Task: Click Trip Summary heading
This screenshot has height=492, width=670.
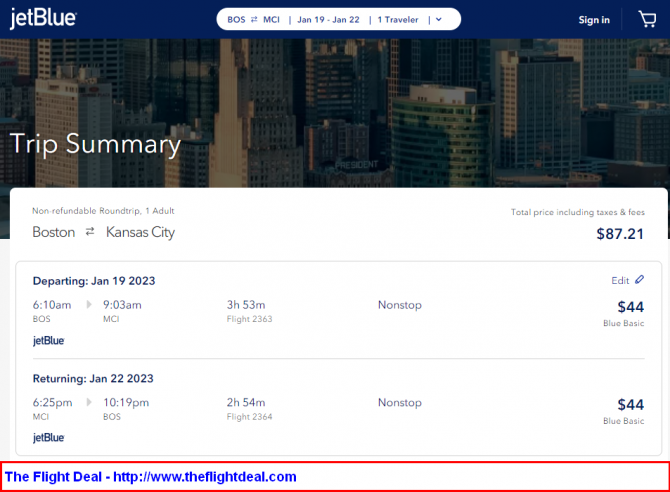Action: pyautogui.click(x=95, y=144)
